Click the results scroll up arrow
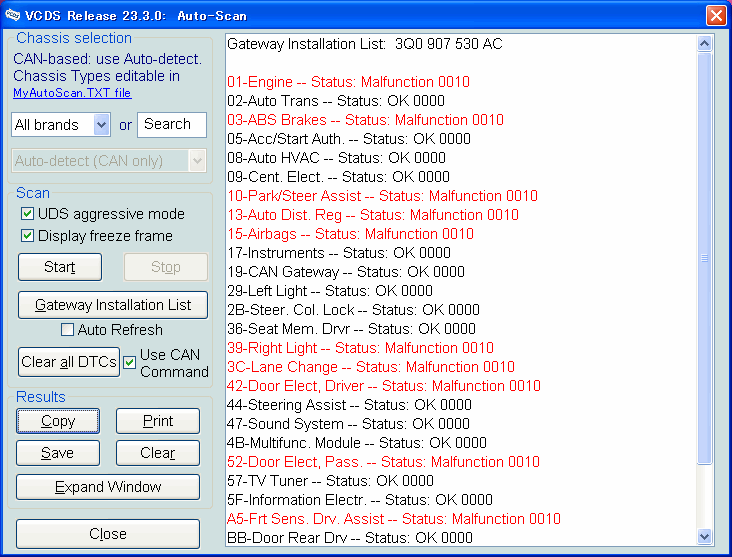The height and width of the screenshot is (557, 732). point(704,43)
